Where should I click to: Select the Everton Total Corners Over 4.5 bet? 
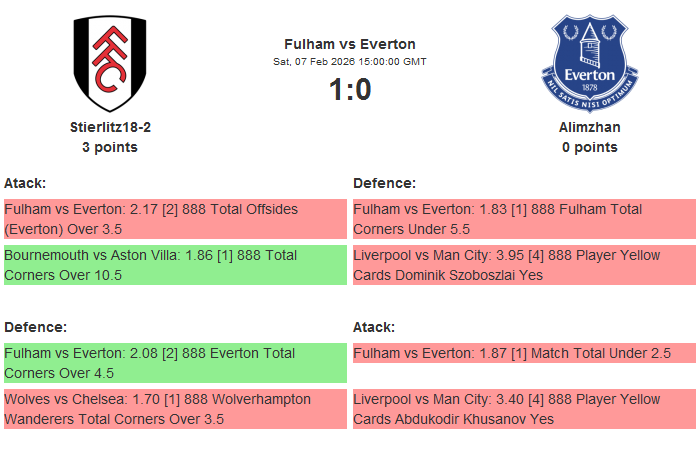174,363
